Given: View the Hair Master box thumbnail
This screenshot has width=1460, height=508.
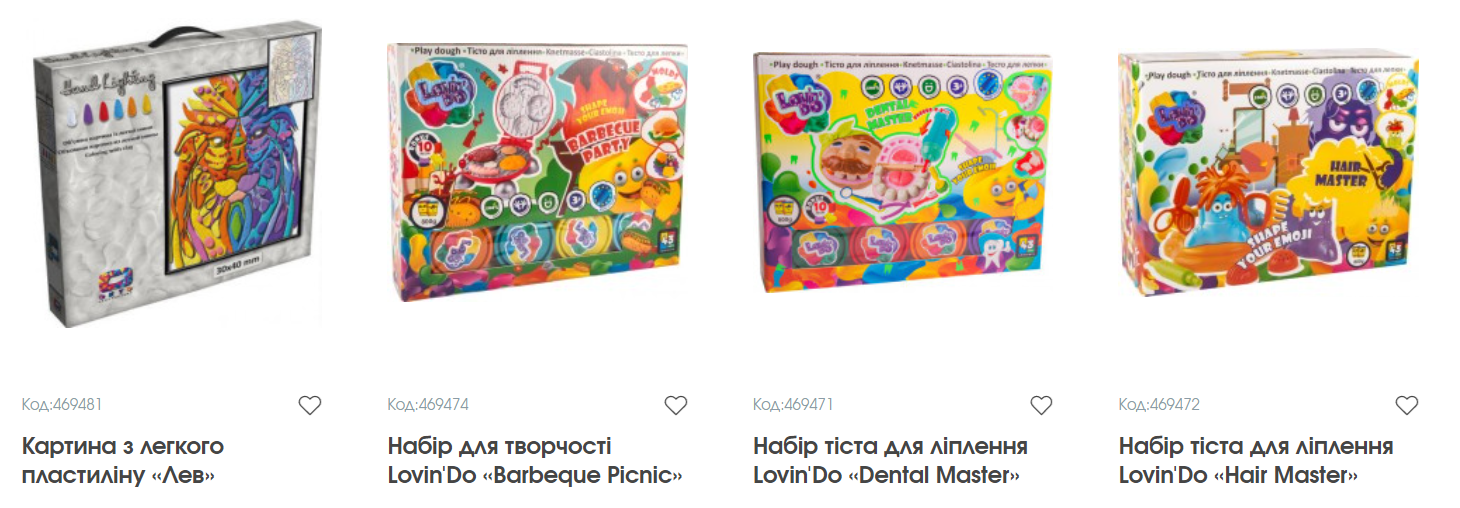Looking at the screenshot, I should pos(1268,173).
